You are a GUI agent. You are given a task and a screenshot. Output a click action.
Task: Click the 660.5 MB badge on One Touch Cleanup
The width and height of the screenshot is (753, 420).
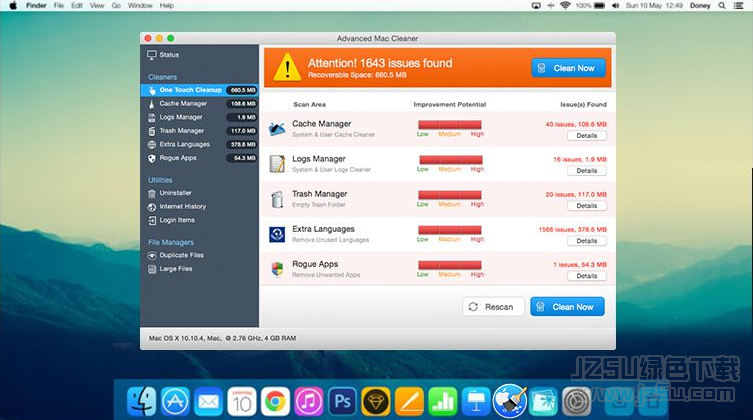[243, 90]
